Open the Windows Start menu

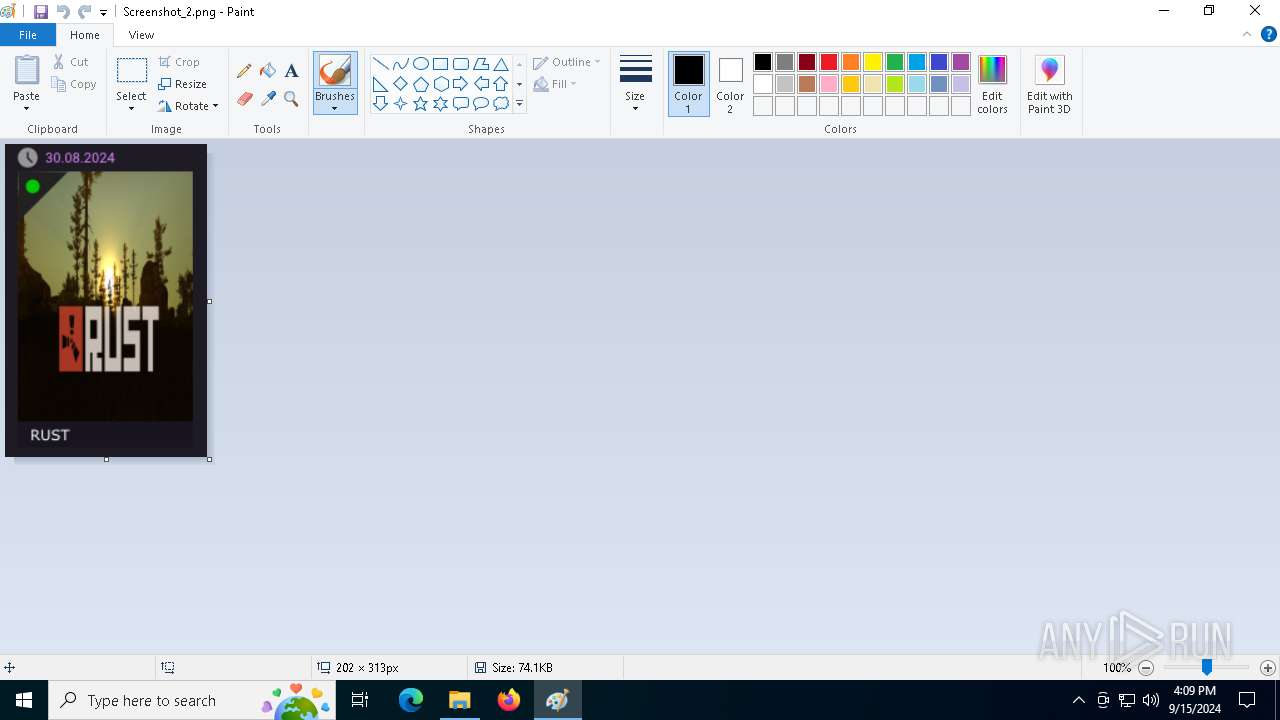point(24,700)
